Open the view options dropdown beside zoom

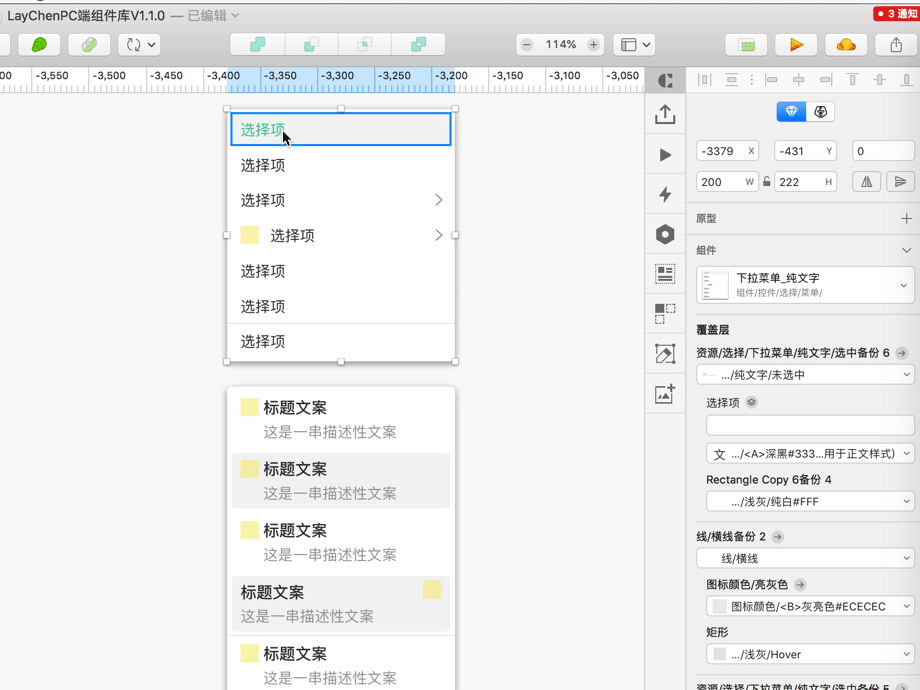pos(636,44)
